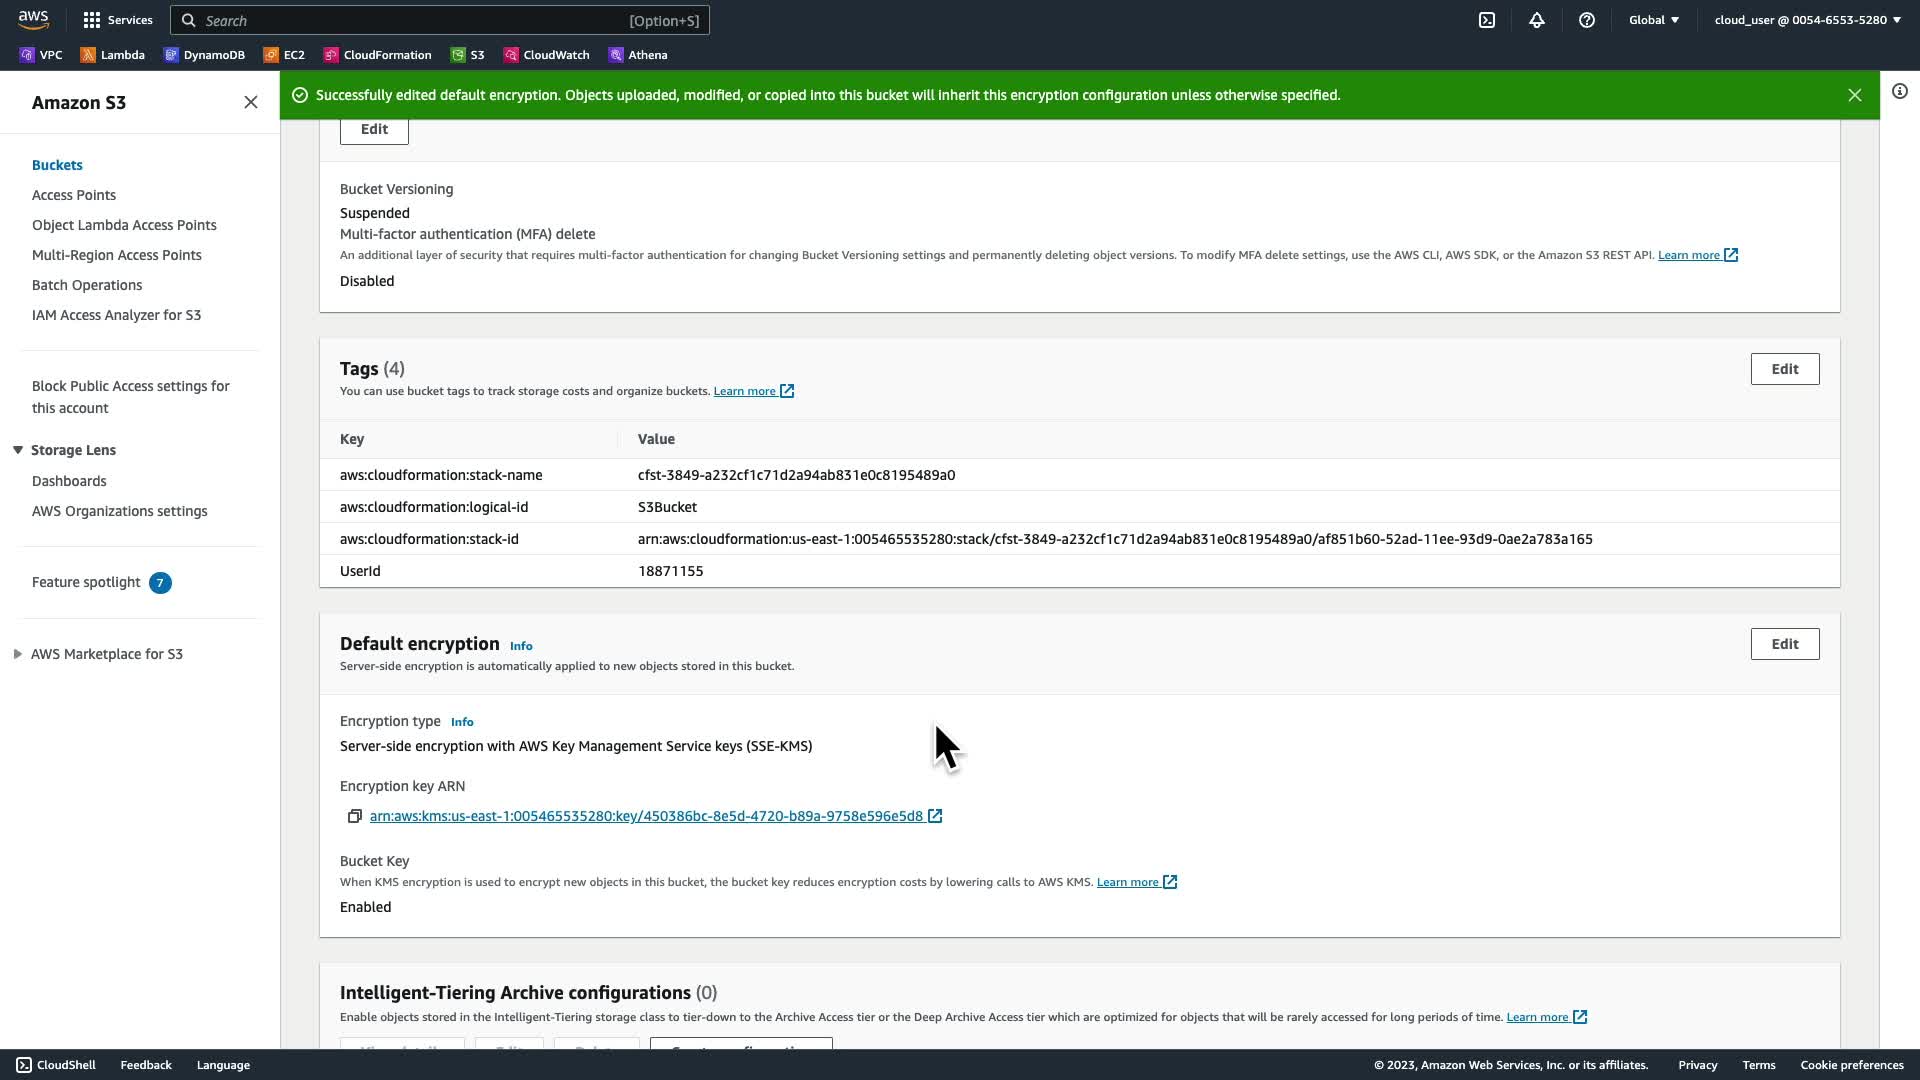Open the KMS encryption key ARN link
This screenshot has width=1920, height=1080.
[646, 817]
